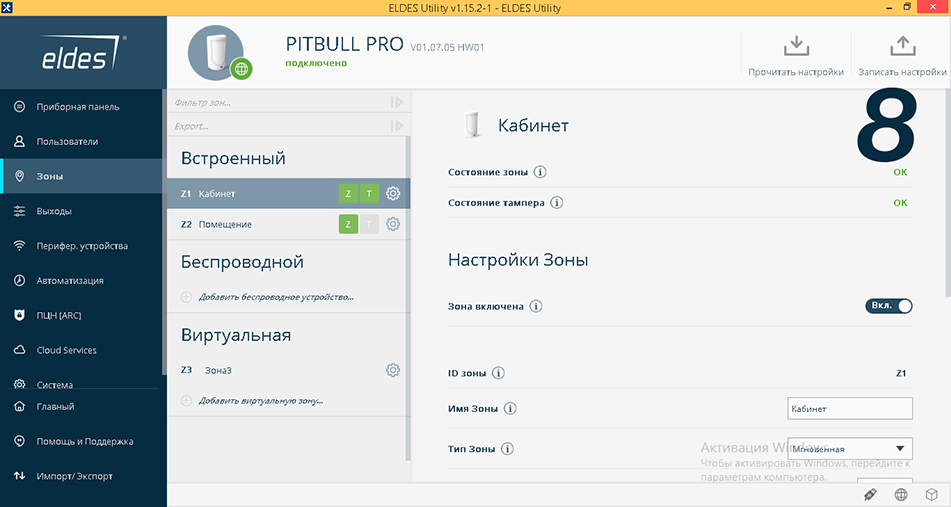Click the PITBULL PRO device image
Screen dimensions: 951x507
[x=216, y=53]
